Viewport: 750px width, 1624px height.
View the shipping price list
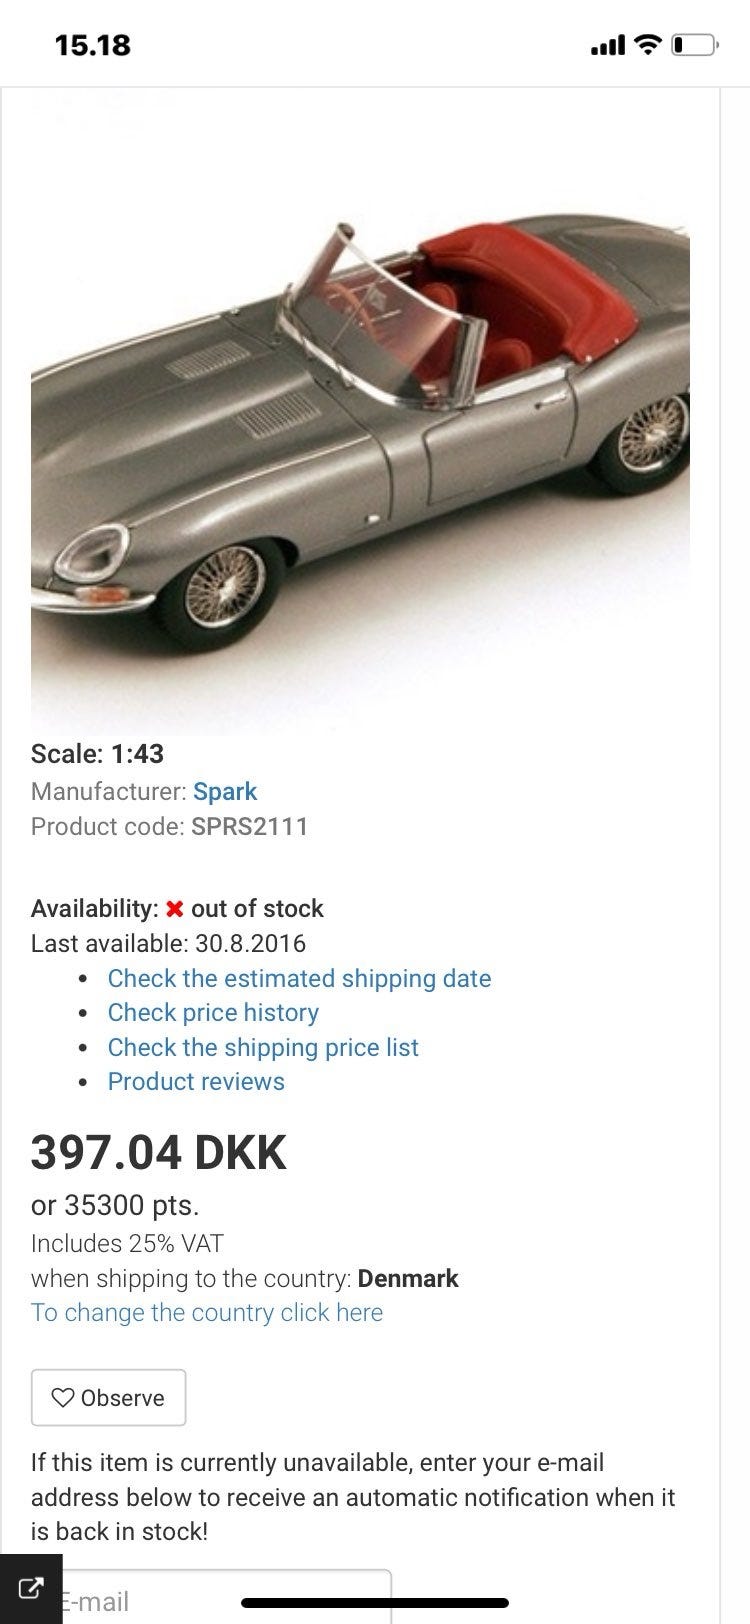(263, 1047)
